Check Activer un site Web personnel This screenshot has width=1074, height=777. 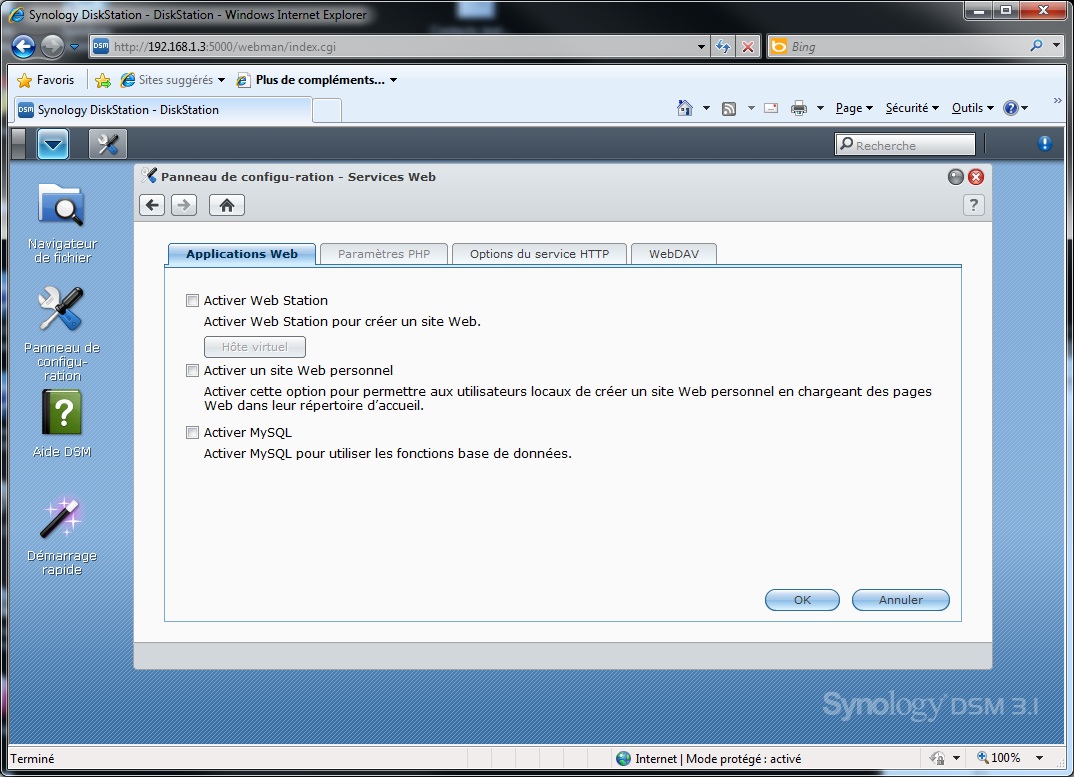[192, 371]
